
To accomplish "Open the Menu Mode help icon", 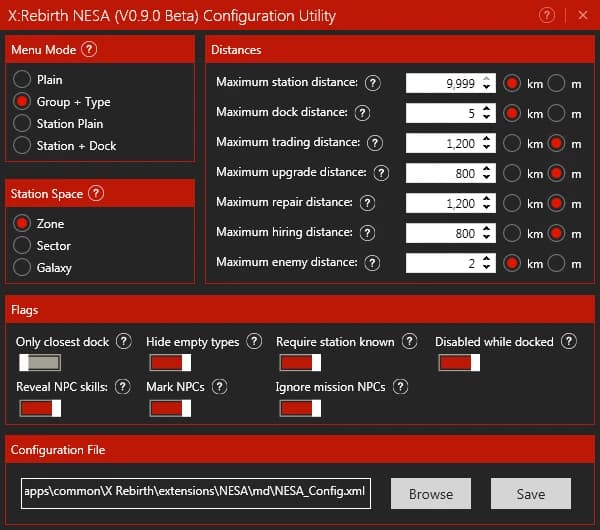I will (x=89, y=49).
